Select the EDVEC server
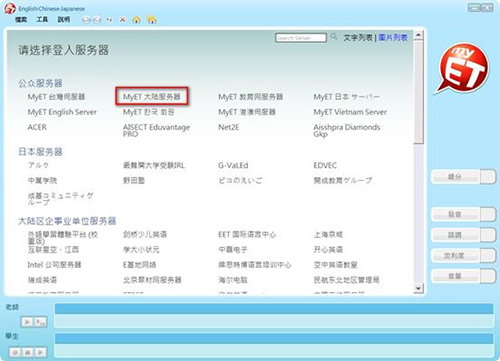Image resolution: width=500 pixels, height=361 pixels. click(325, 165)
